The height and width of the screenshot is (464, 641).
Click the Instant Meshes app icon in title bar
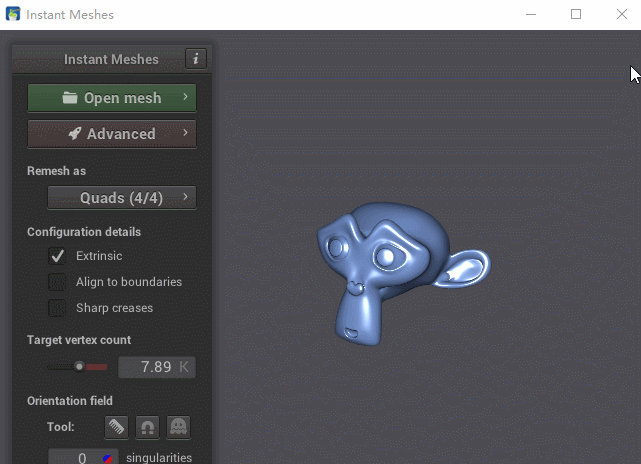(x=13, y=14)
